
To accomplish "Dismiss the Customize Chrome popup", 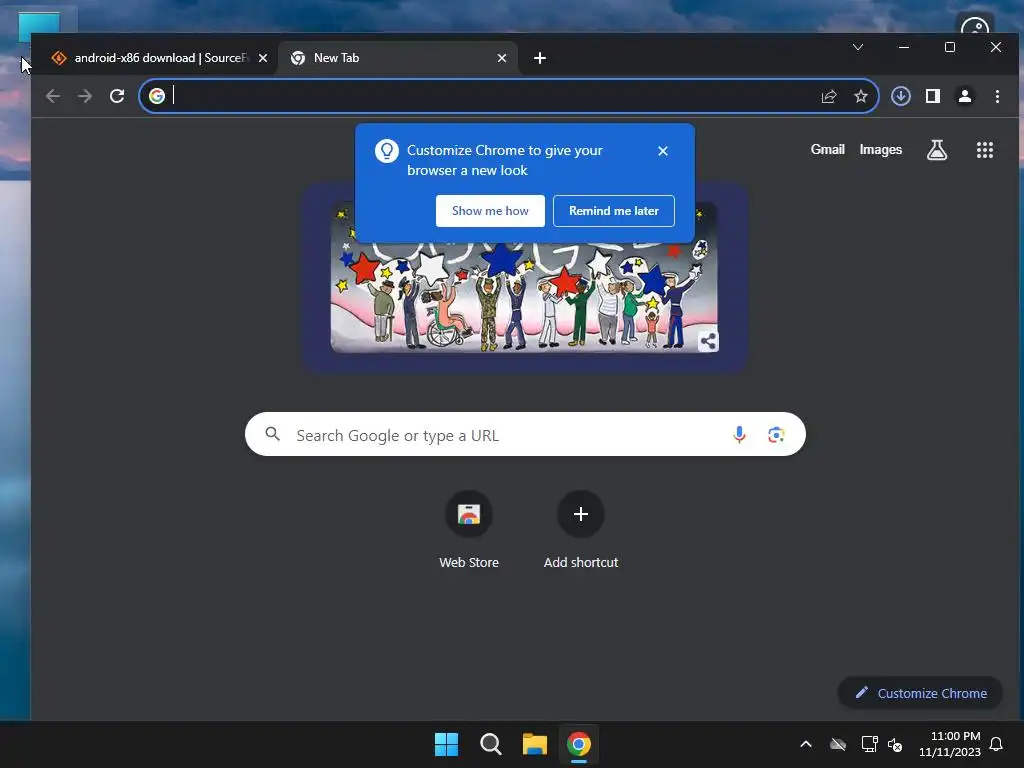I will pos(663,151).
